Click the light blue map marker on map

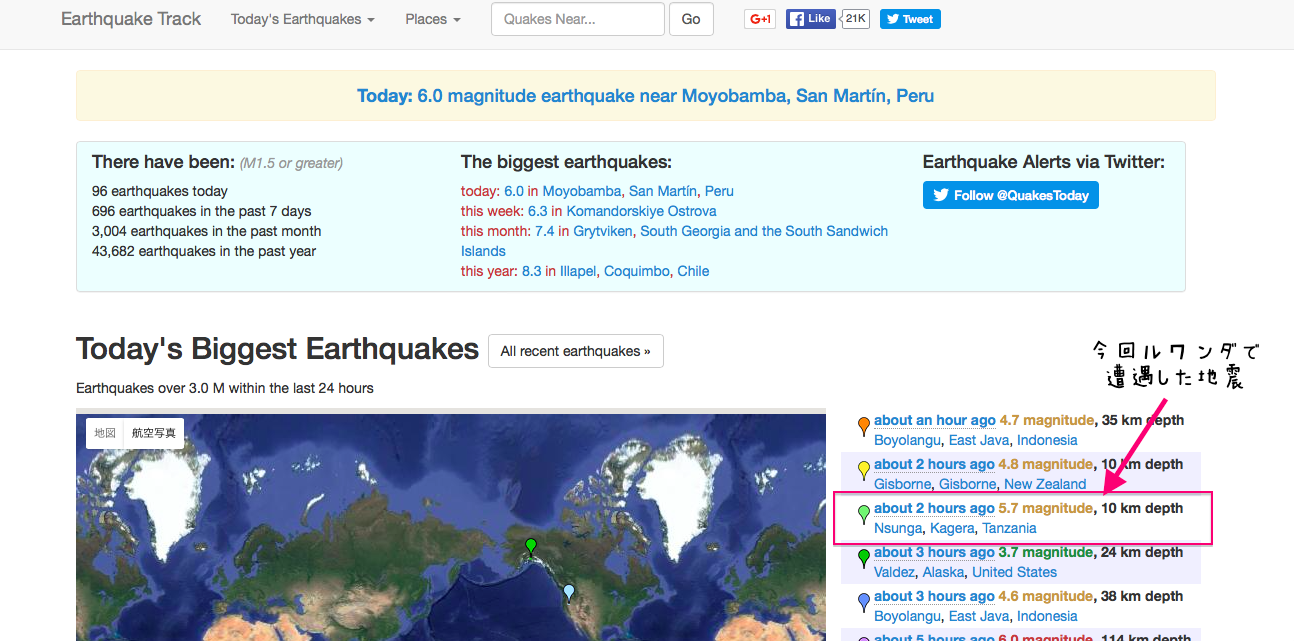[569, 591]
